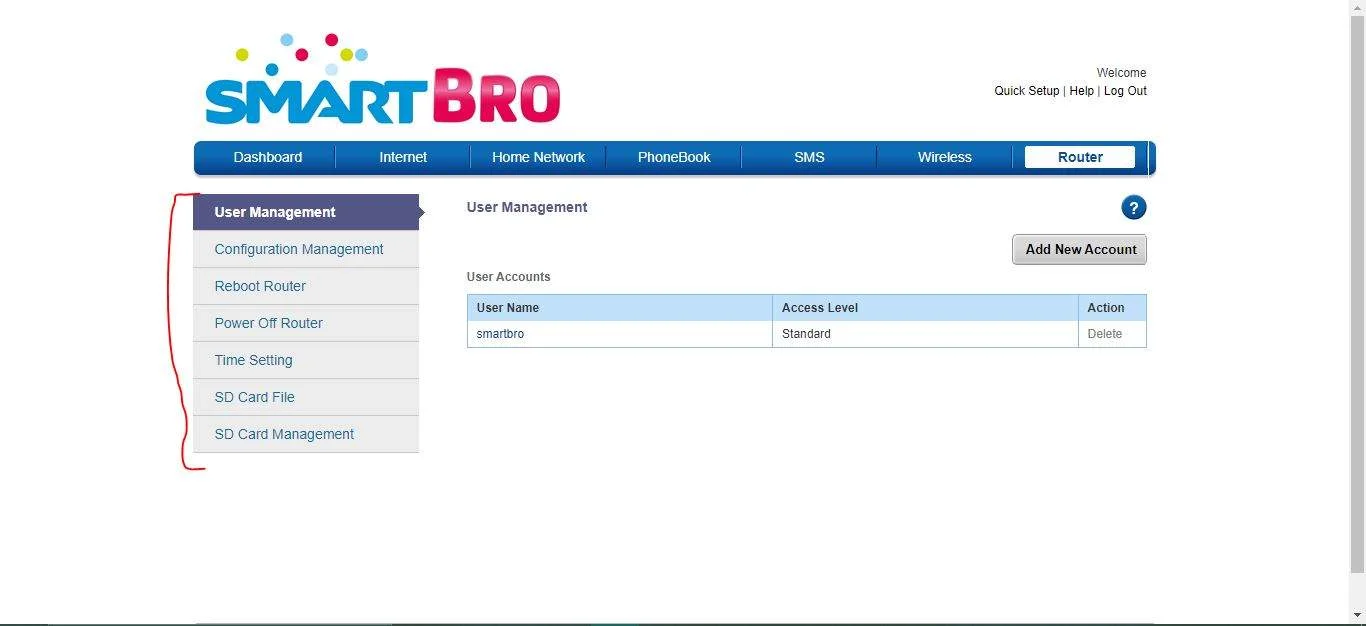Click the smartbro user name cell
The height and width of the screenshot is (626, 1366).
point(620,334)
